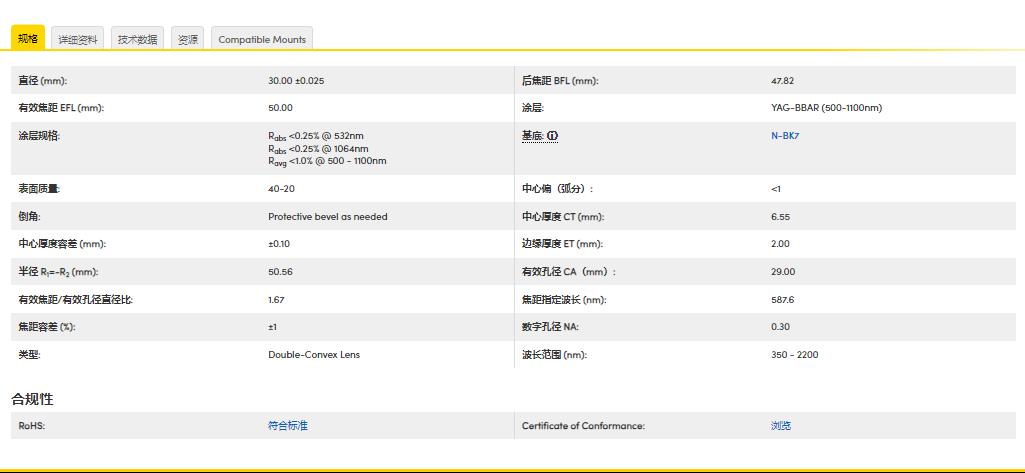Click the RoHS label
This screenshot has width=1025, height=473.
32,426
